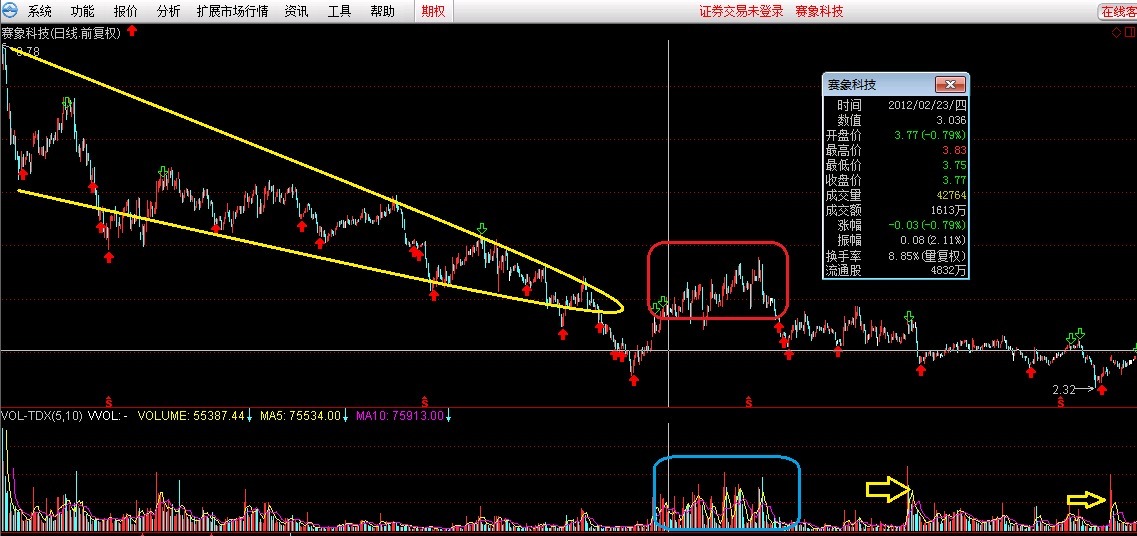
Task: Click the diamond icon at chart top-right
Action: [x=1116, y=33]
